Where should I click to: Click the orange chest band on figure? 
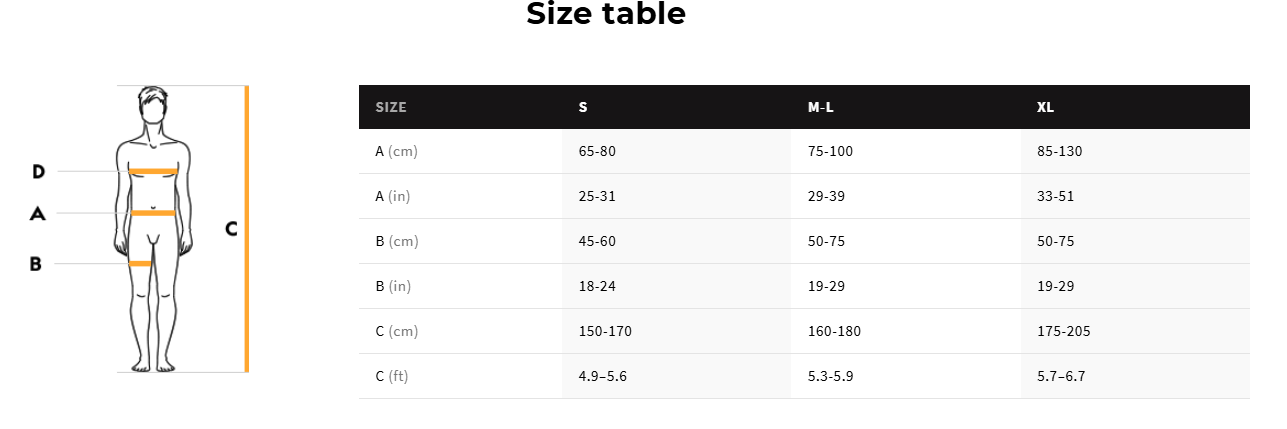click(153, 172)
